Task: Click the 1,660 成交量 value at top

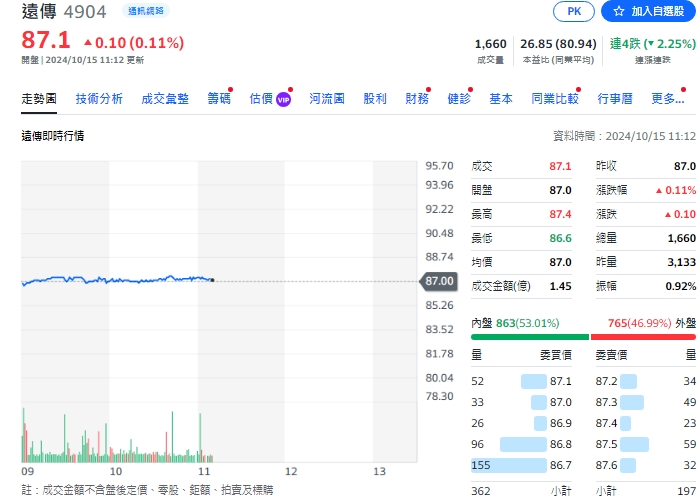Action: [x=490, y=44]
